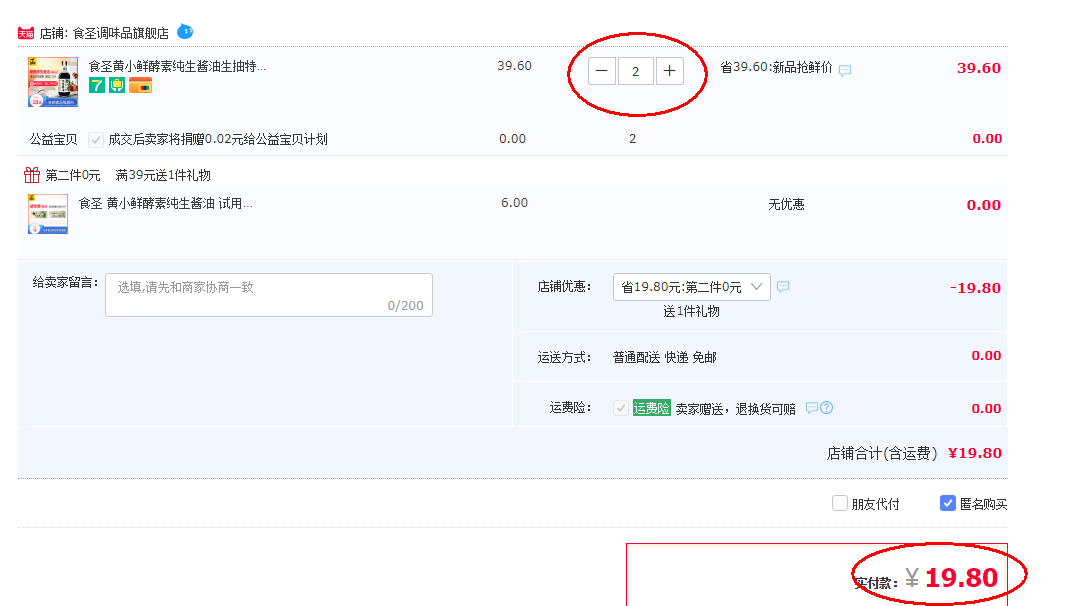
Task: Toggle the 运费险 shipping insurance checkbox
Action: point(621,408)
